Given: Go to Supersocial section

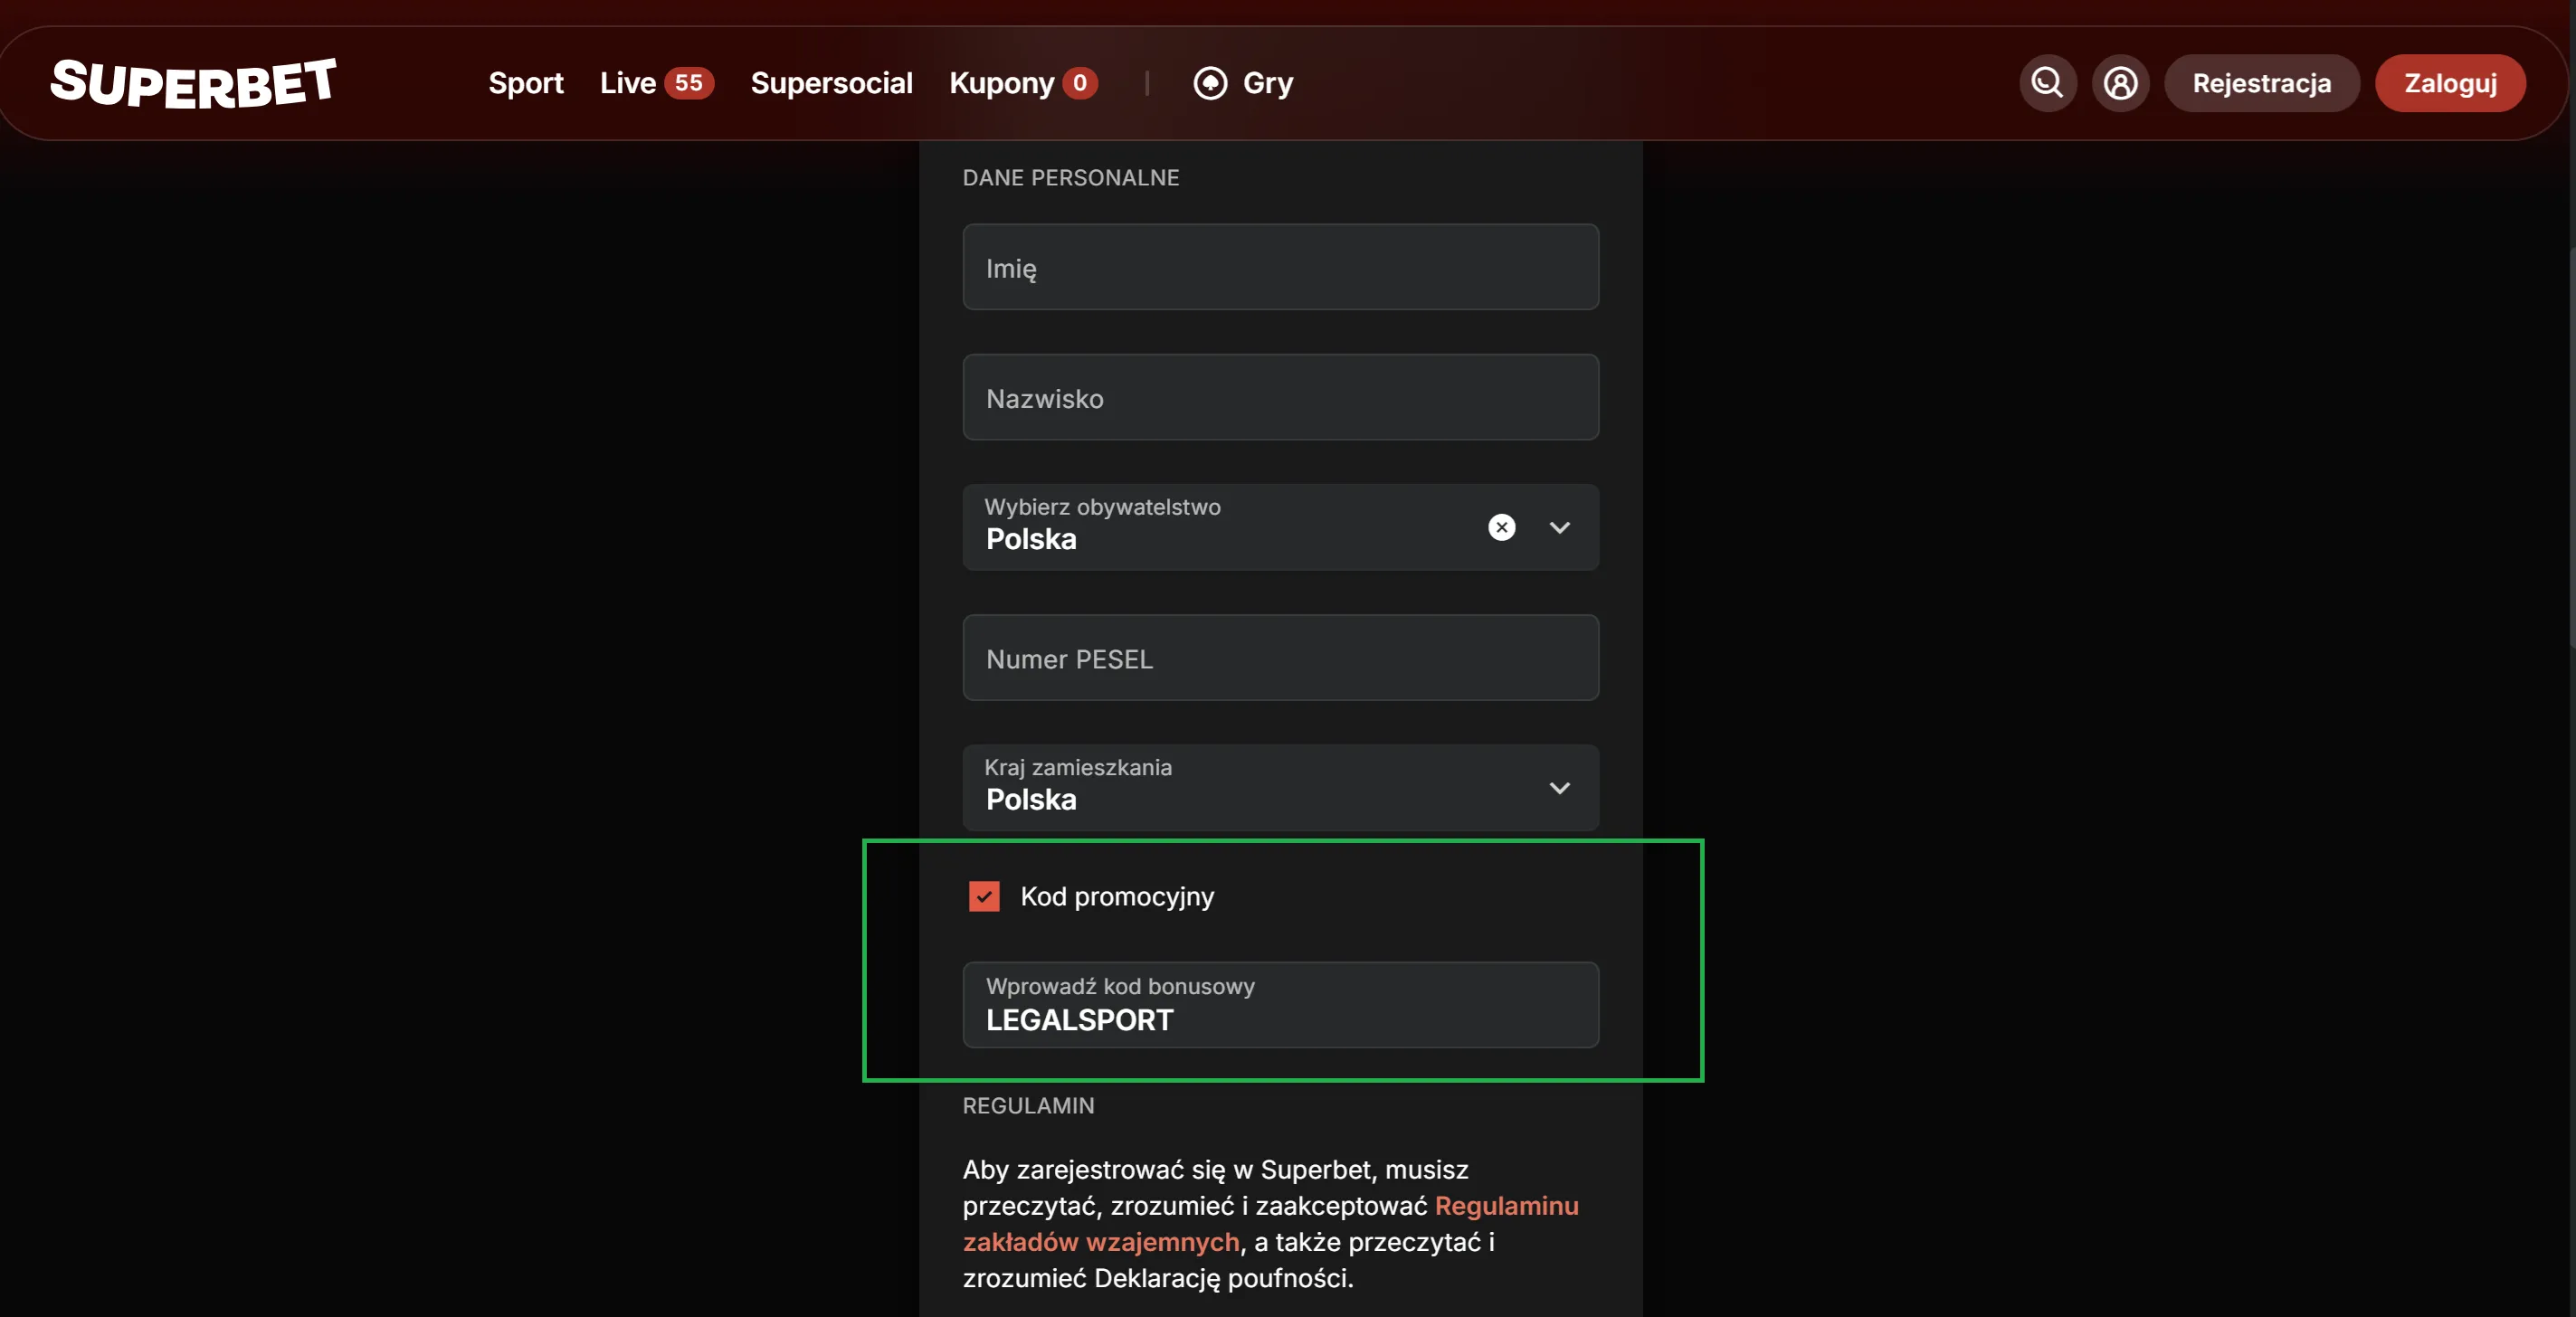Looking at the screenshot, I should tap(831, 83).
